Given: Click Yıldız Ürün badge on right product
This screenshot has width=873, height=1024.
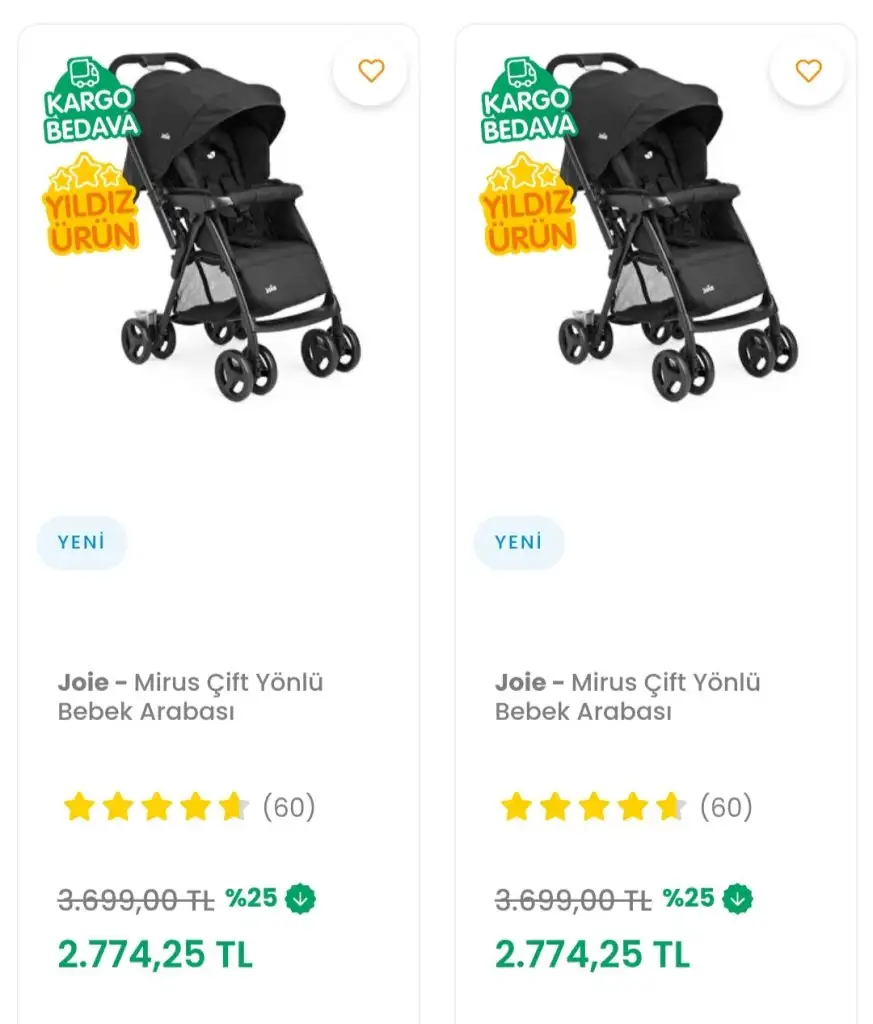Looking at the screenshot, I should 528,208.
